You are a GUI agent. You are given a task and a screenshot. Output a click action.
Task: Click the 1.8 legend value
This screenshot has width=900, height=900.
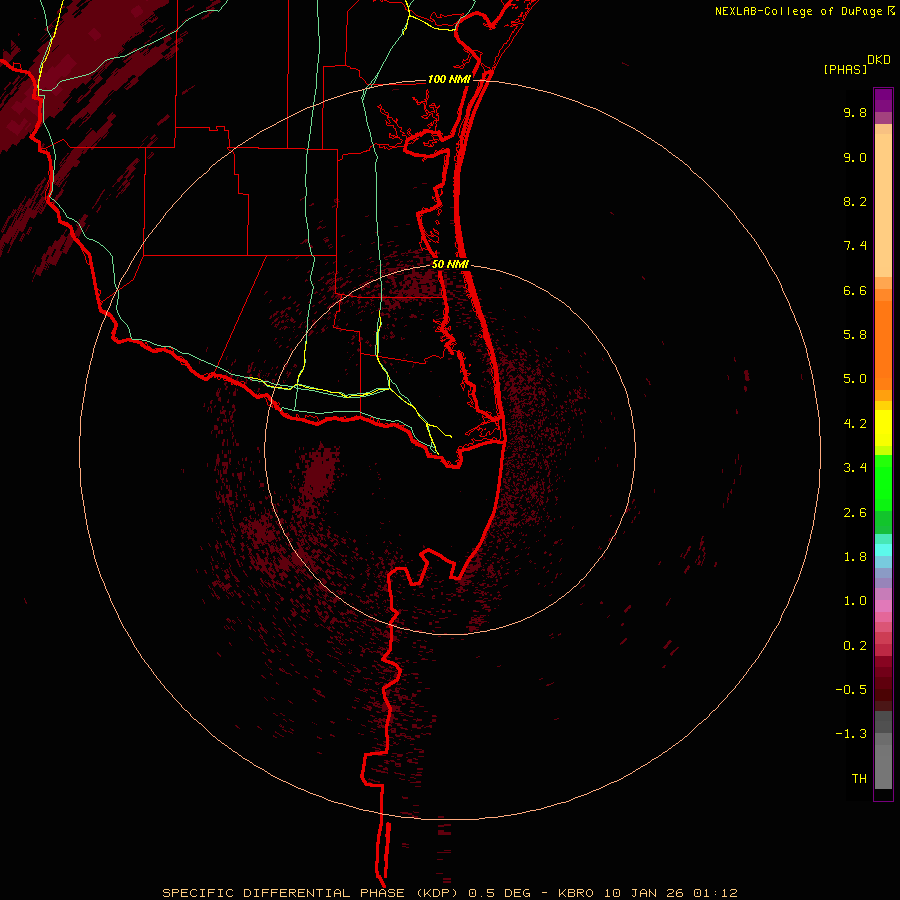[855, 557]
